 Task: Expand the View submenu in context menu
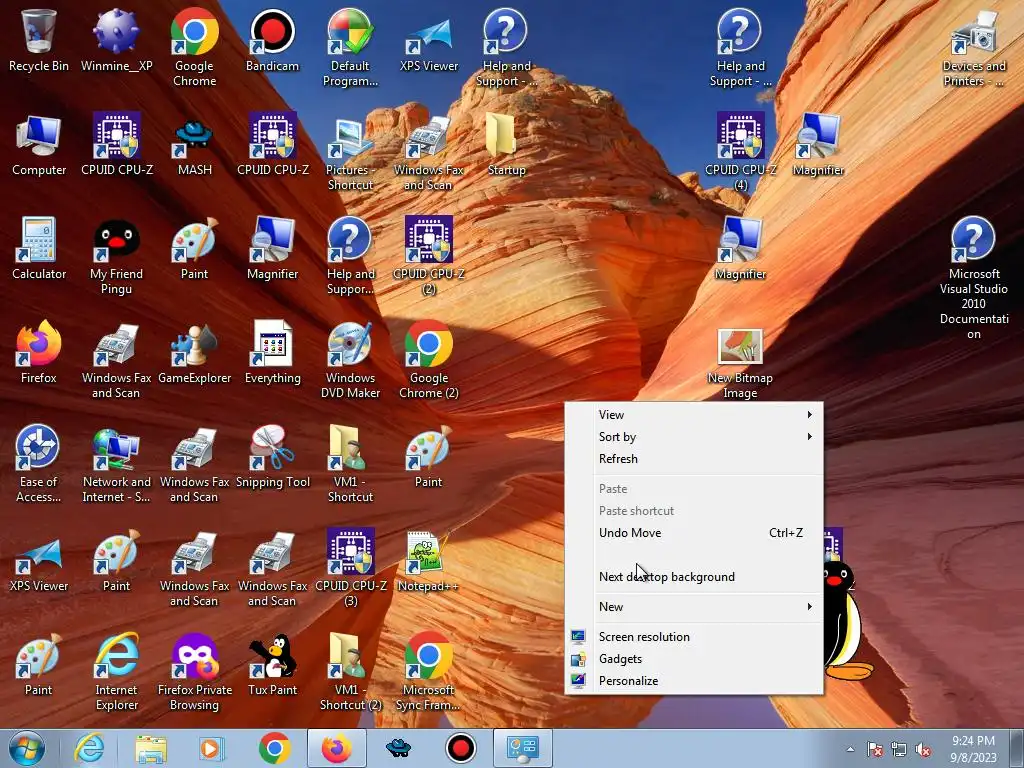(x=694, y=415)
